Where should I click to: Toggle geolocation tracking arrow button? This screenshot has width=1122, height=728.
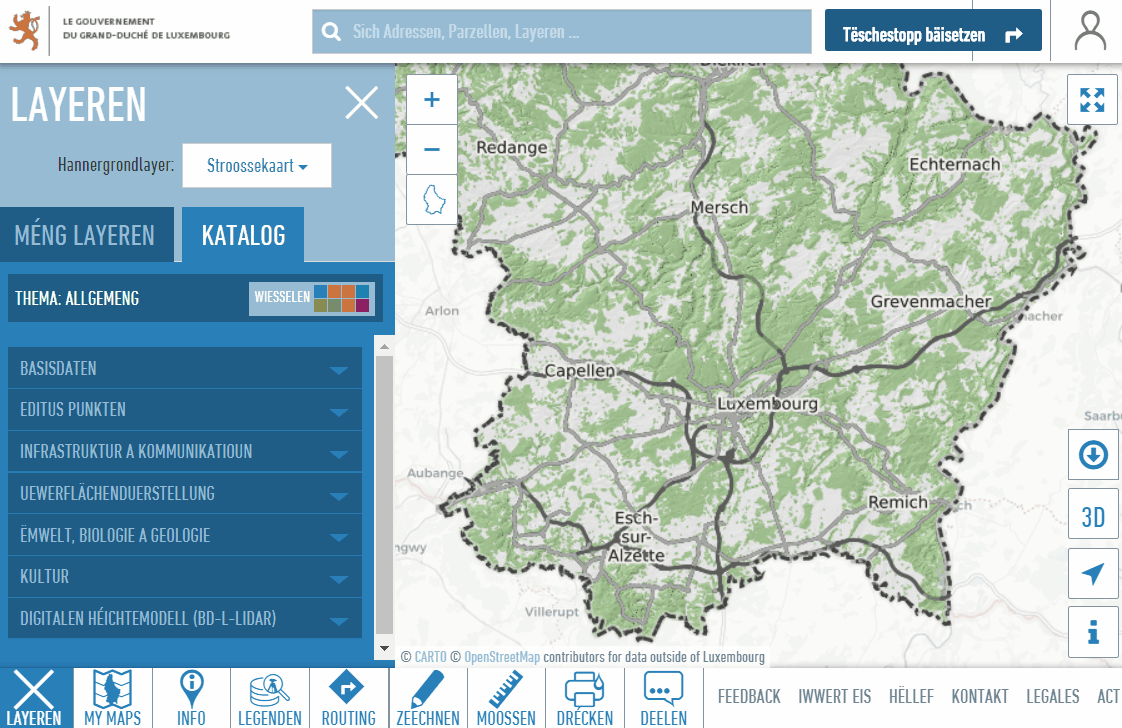(1093, 574)
